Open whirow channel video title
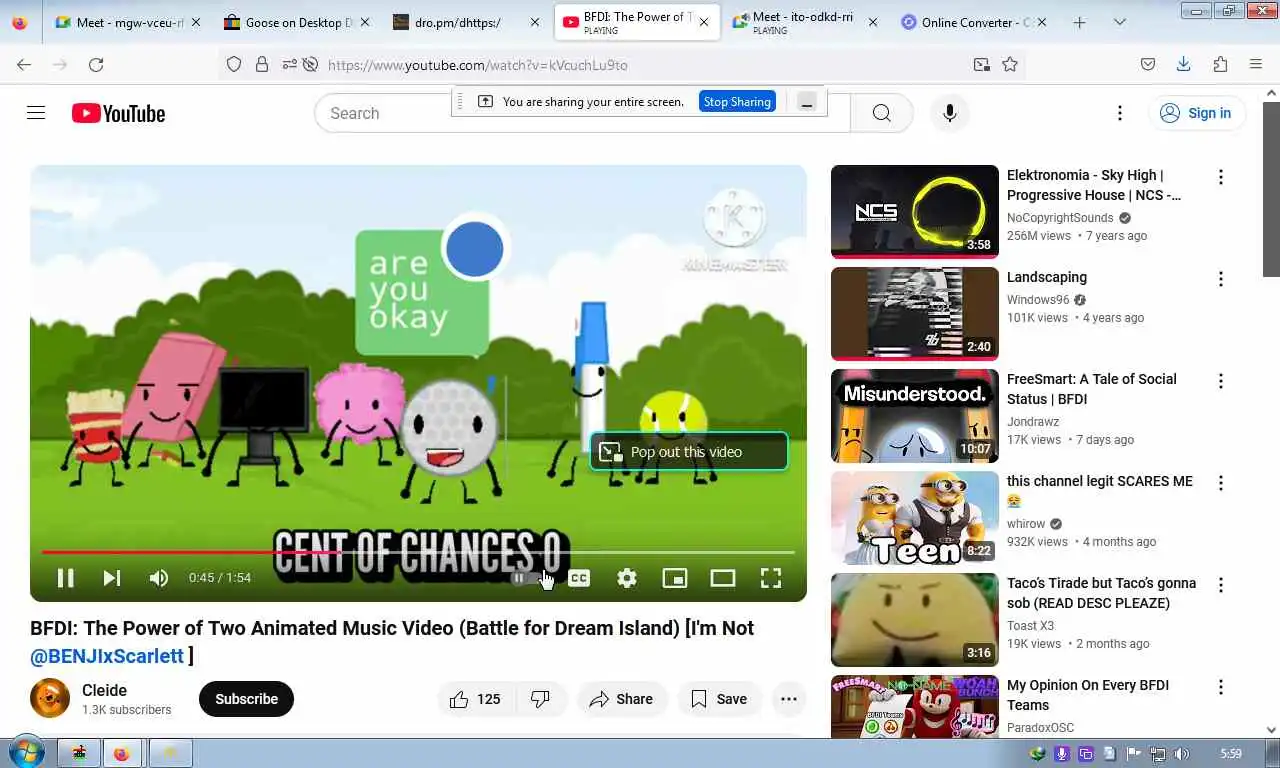This screenshot has height=768, width=1280. tap(1099, 491)
